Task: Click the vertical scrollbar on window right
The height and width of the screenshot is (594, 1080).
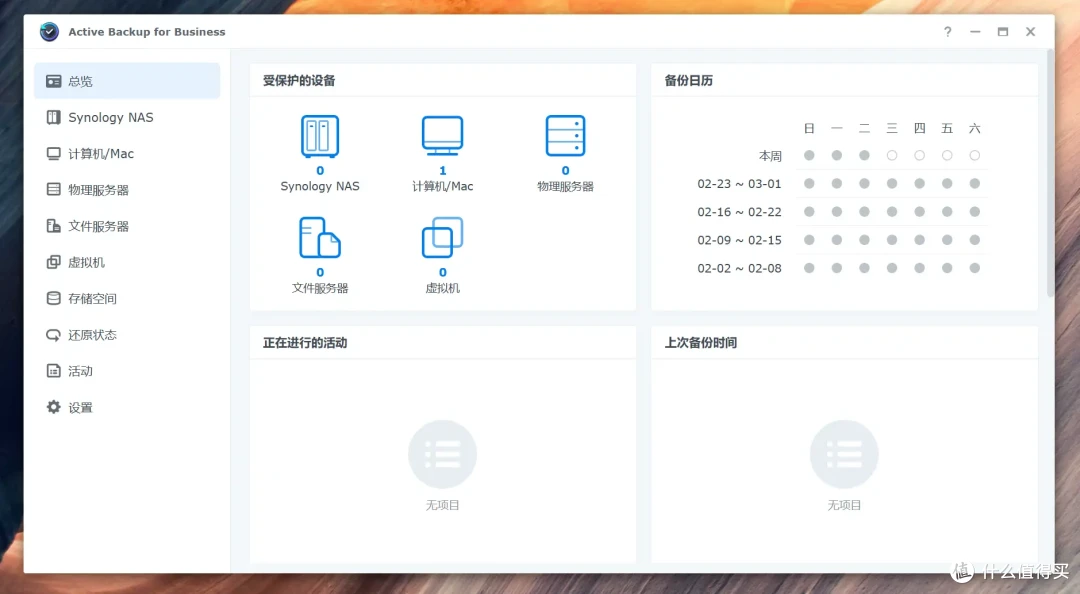Action: (1050, 173)
